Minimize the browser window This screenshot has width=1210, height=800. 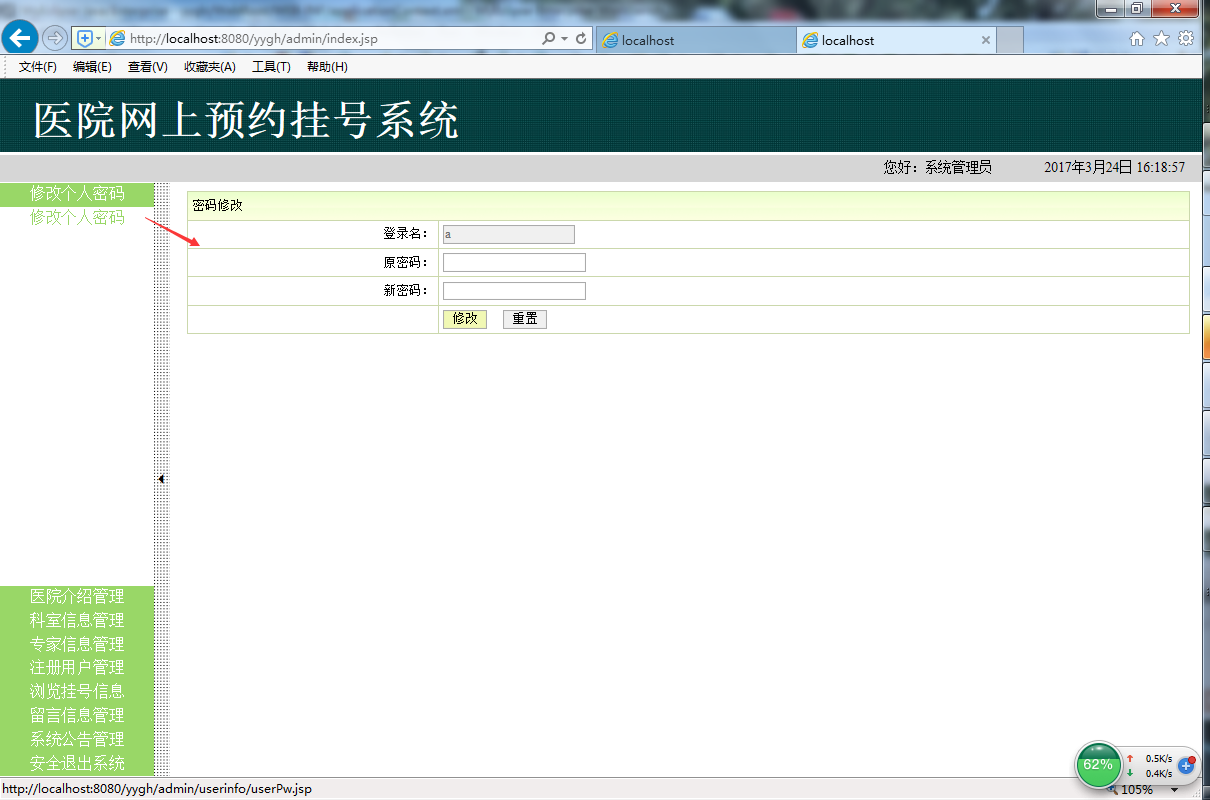(1111, 9)
